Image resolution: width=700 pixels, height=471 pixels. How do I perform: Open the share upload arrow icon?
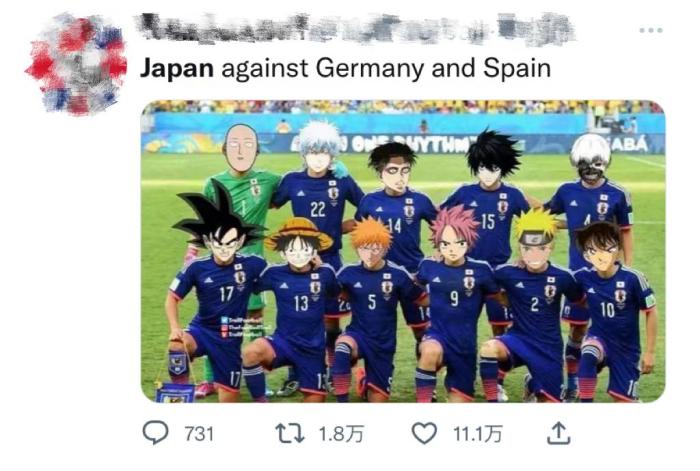pyautogui.click(x=558, y=433)
